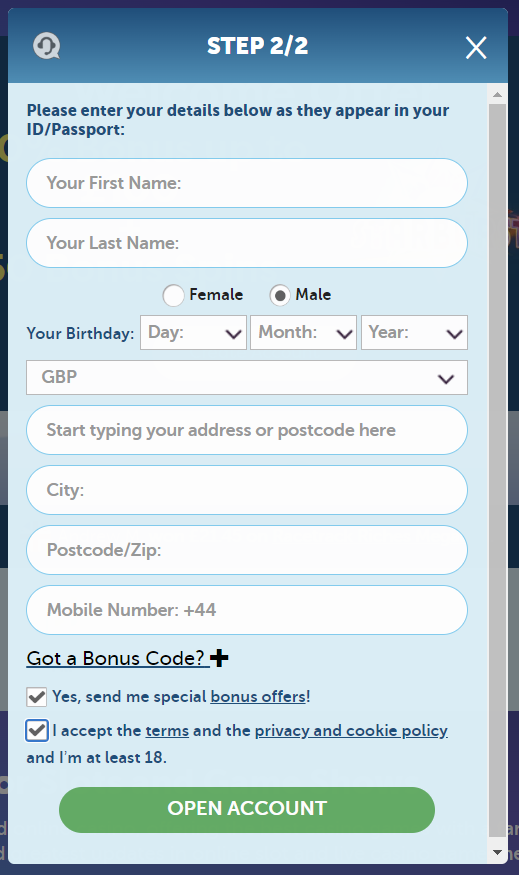519x875 pixels.
Task: Click the plus icon beside Bonus Code
Action: click(219, 658)
